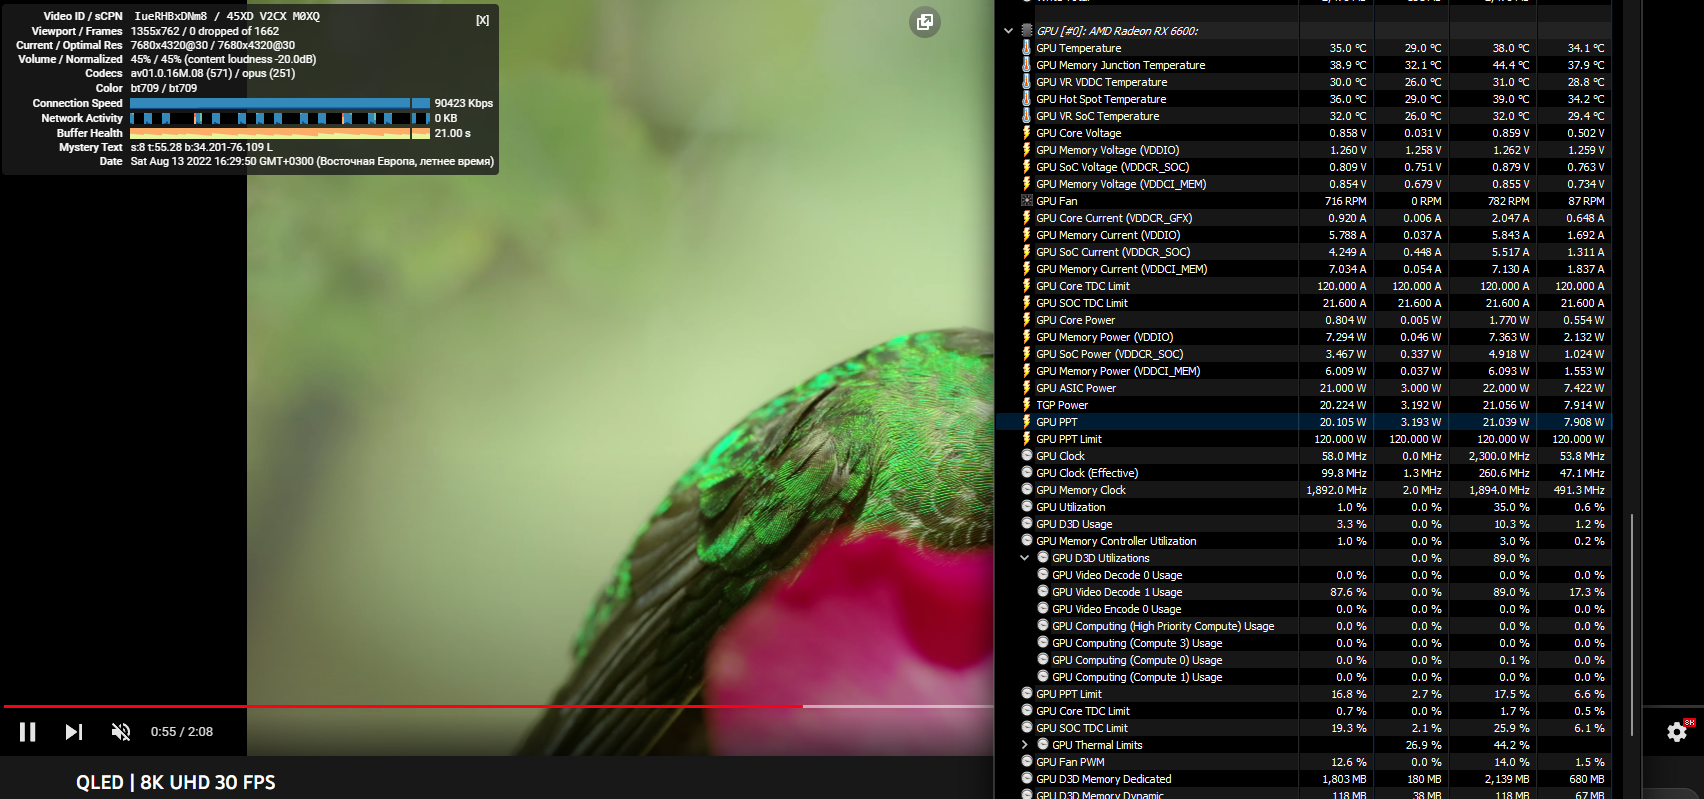This screenshot has width=1704, height=799.
Task: Click the round icon beside GPU Clock (Effective)
Action: (1026, 473)
